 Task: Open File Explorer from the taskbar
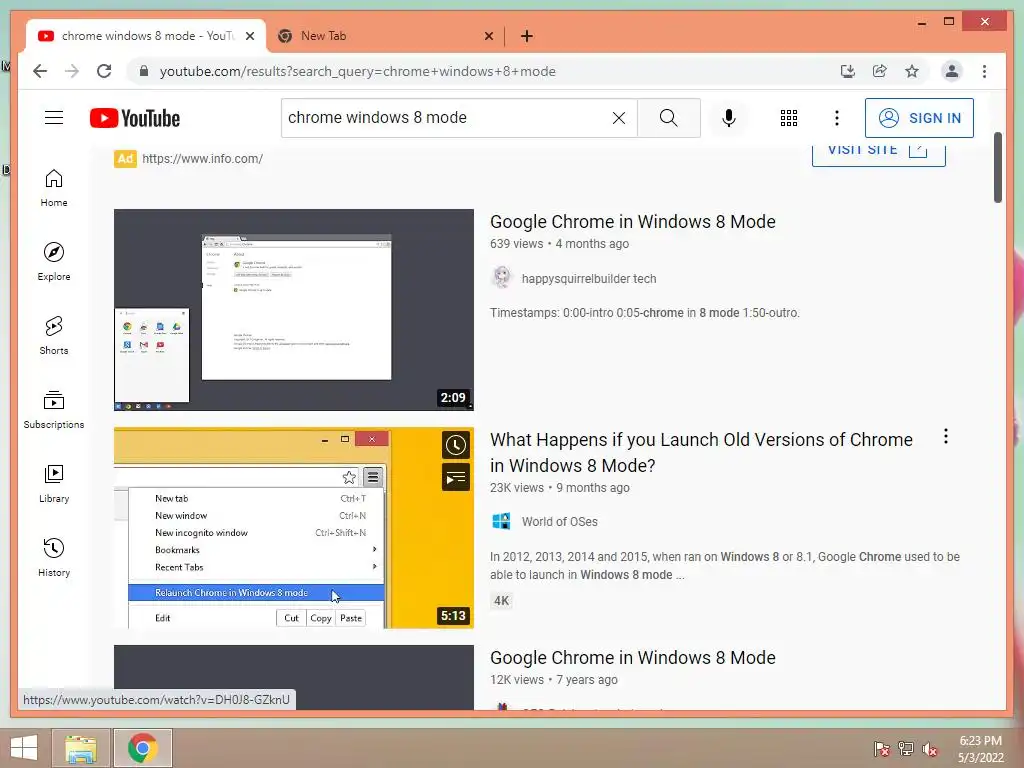click(x=81, y=748)
